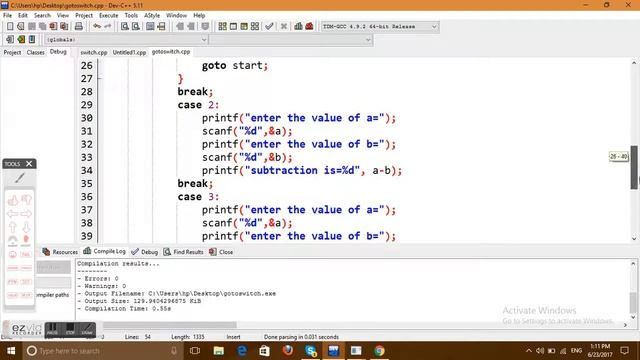Image resolution: width=640 pixels, height=360 pixels.
Task: Pick the thumbs-down stamp in TOOLS panel
Action: (x=27, y=200)
